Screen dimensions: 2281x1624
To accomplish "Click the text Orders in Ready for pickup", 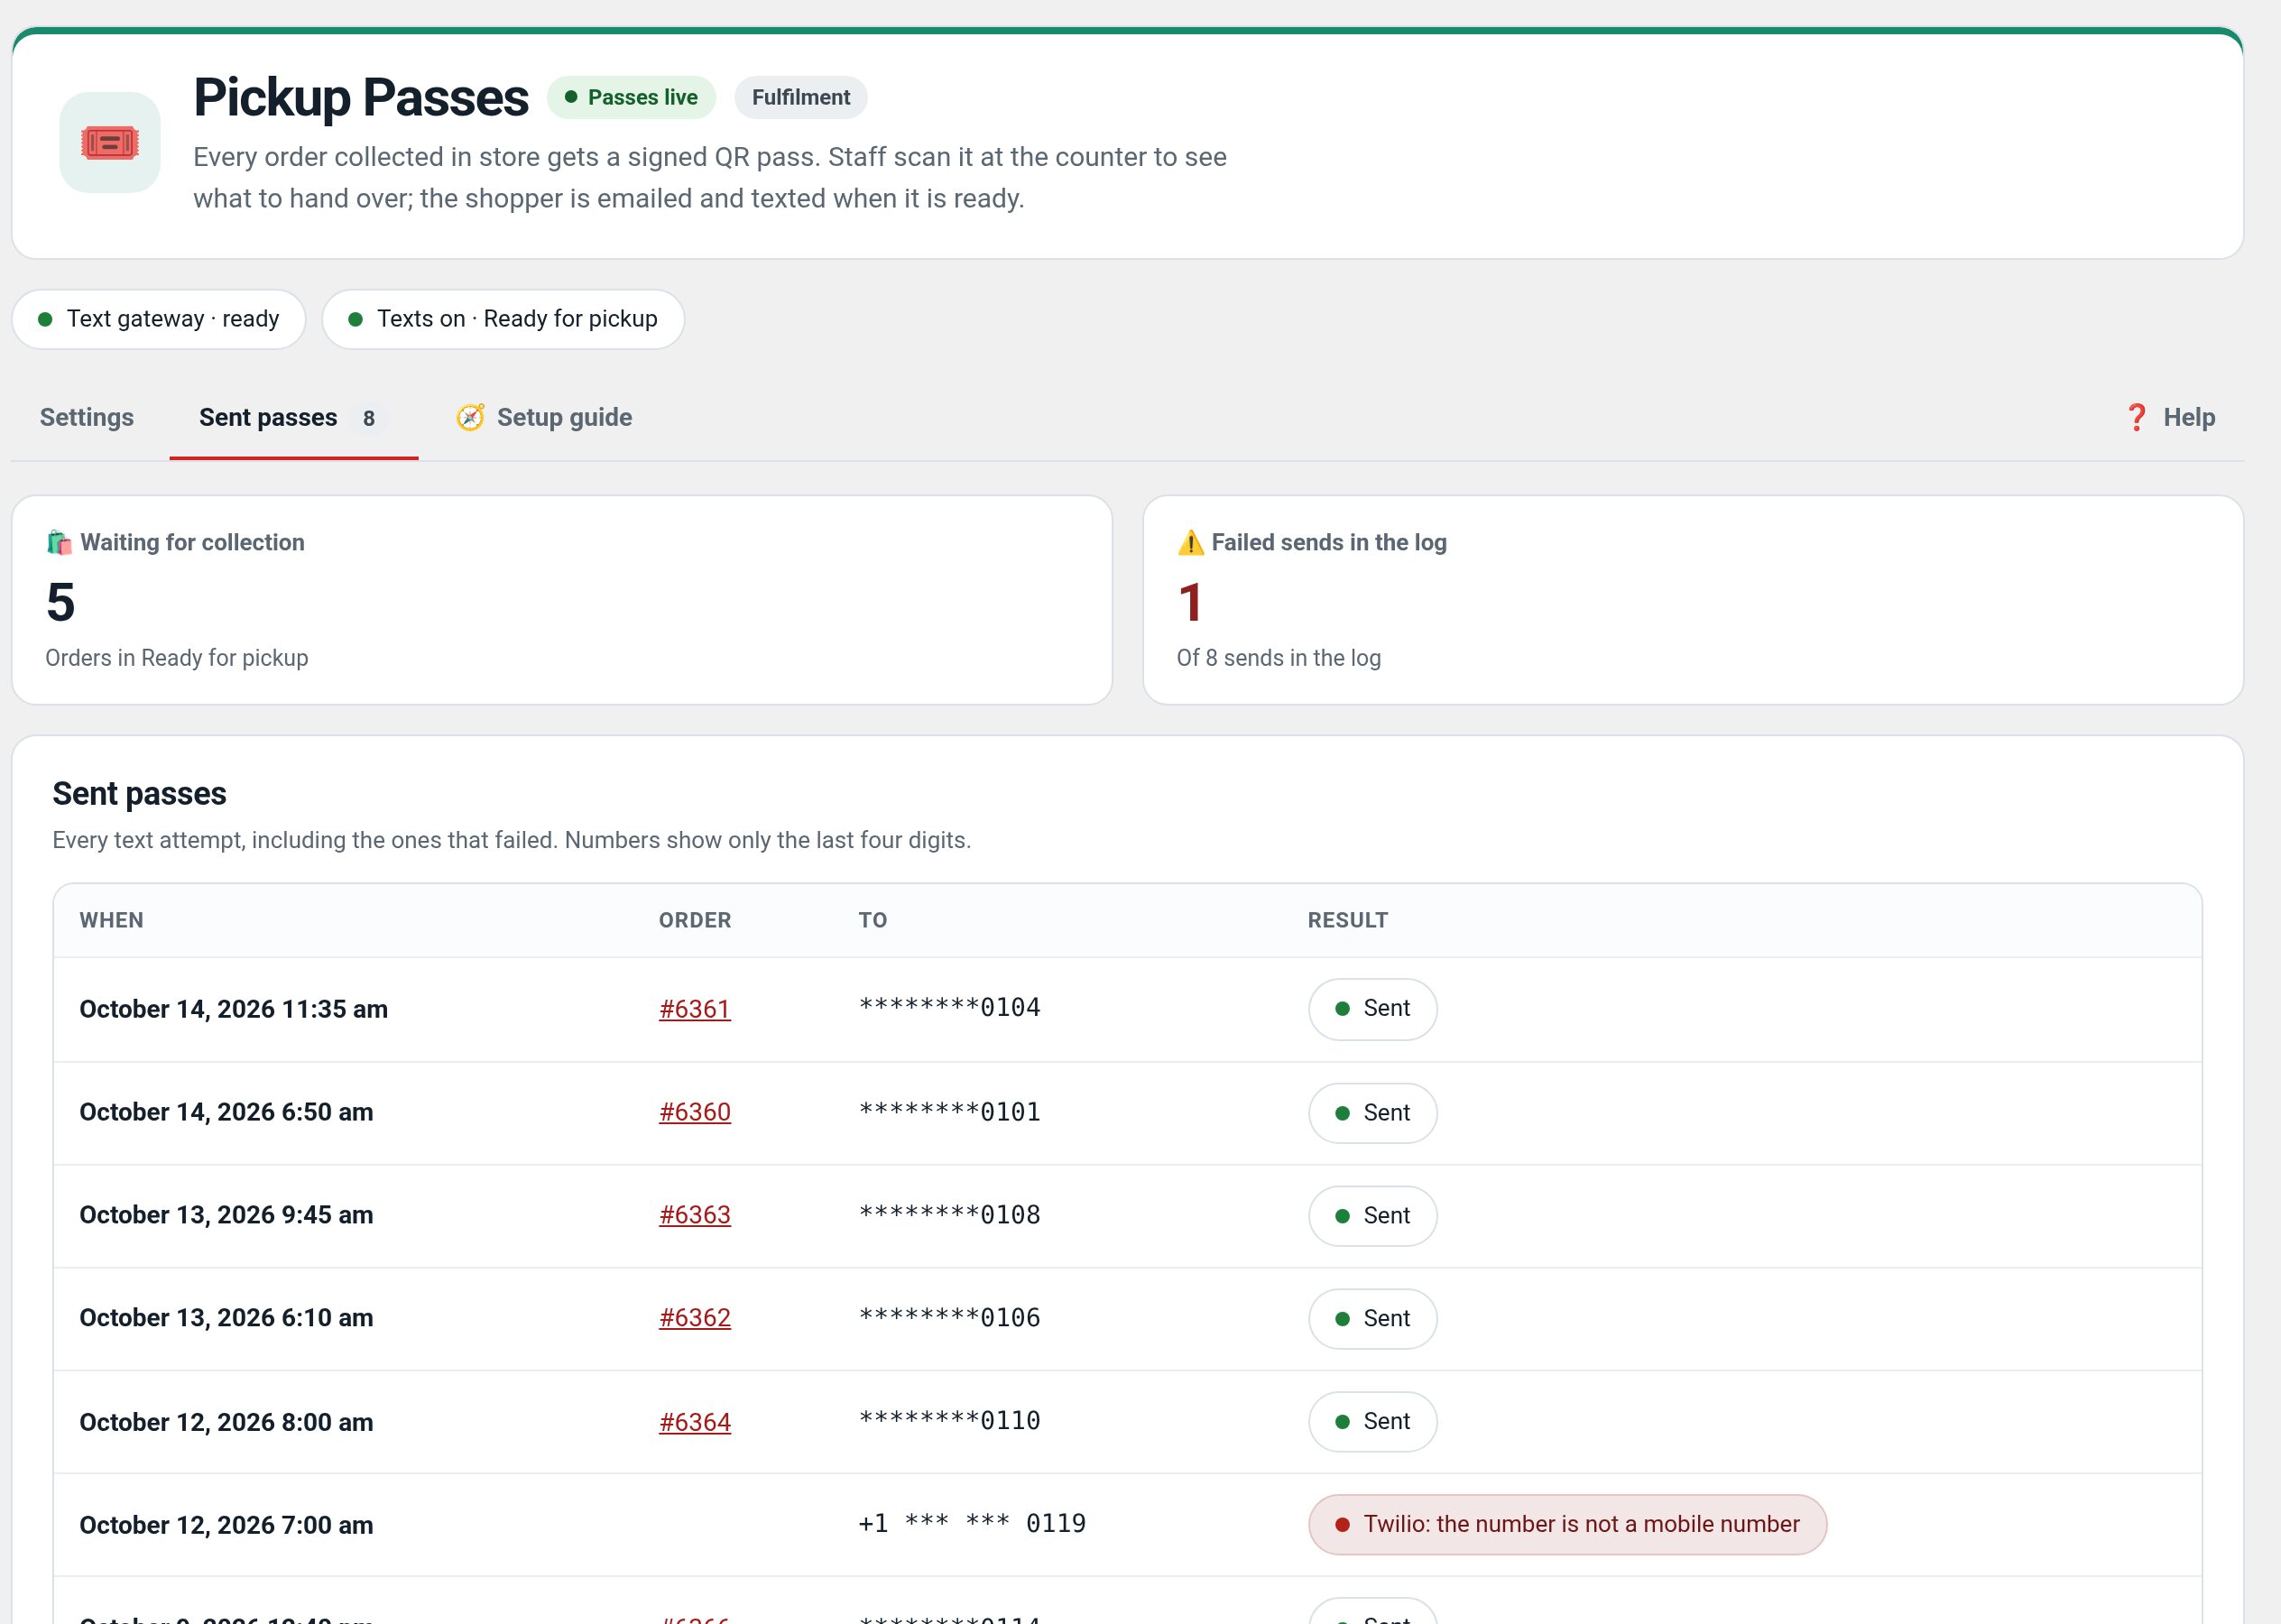I will tap(177, 658).
